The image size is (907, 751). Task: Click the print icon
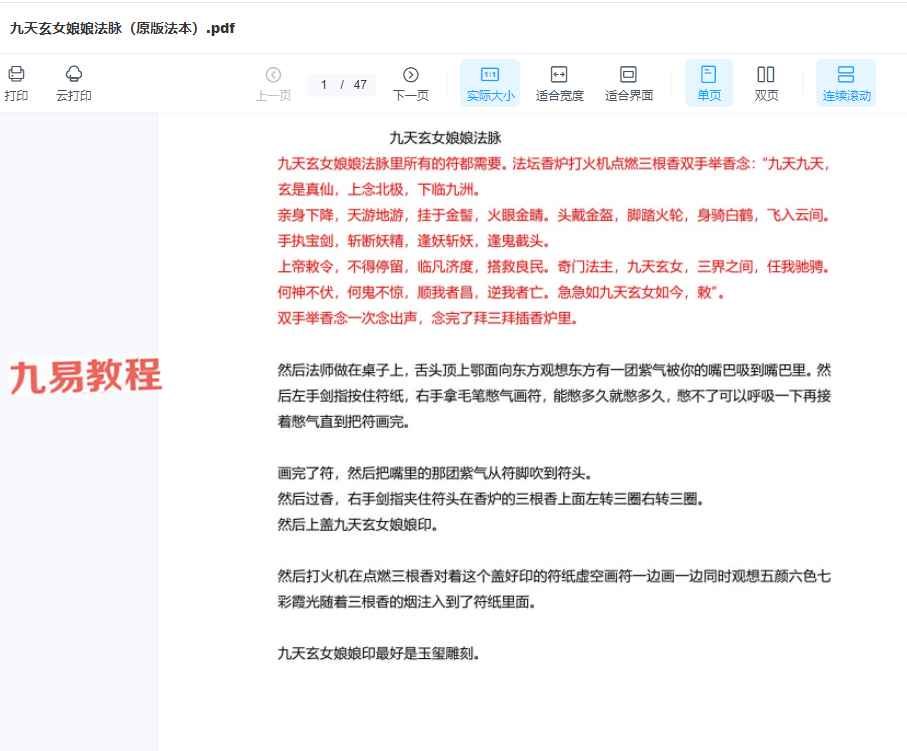(16, 75)
